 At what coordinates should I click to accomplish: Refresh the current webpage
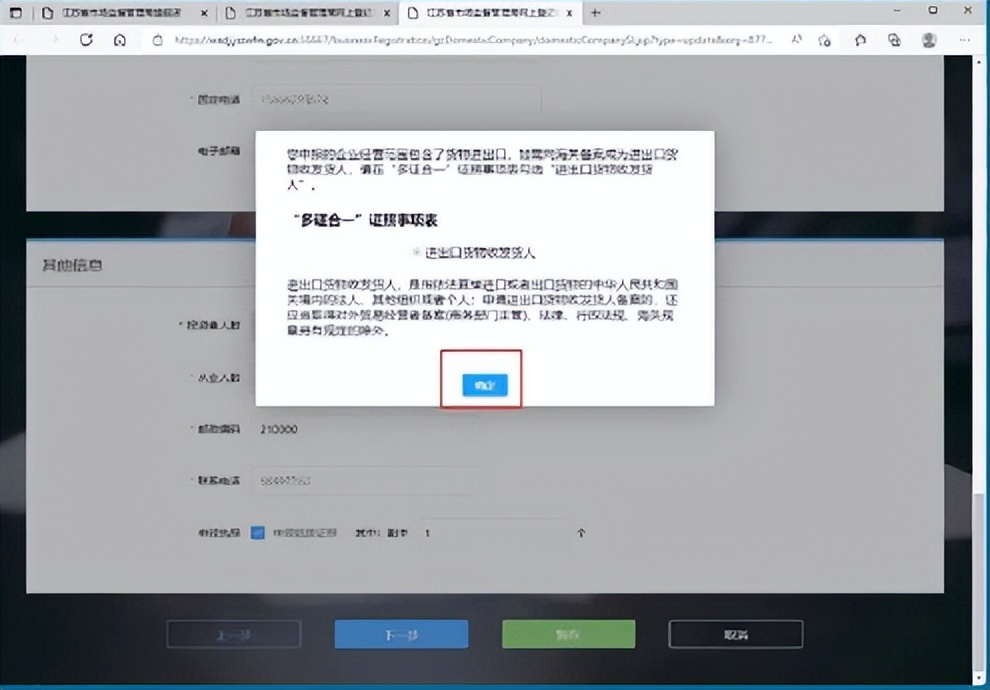(86, 40)
